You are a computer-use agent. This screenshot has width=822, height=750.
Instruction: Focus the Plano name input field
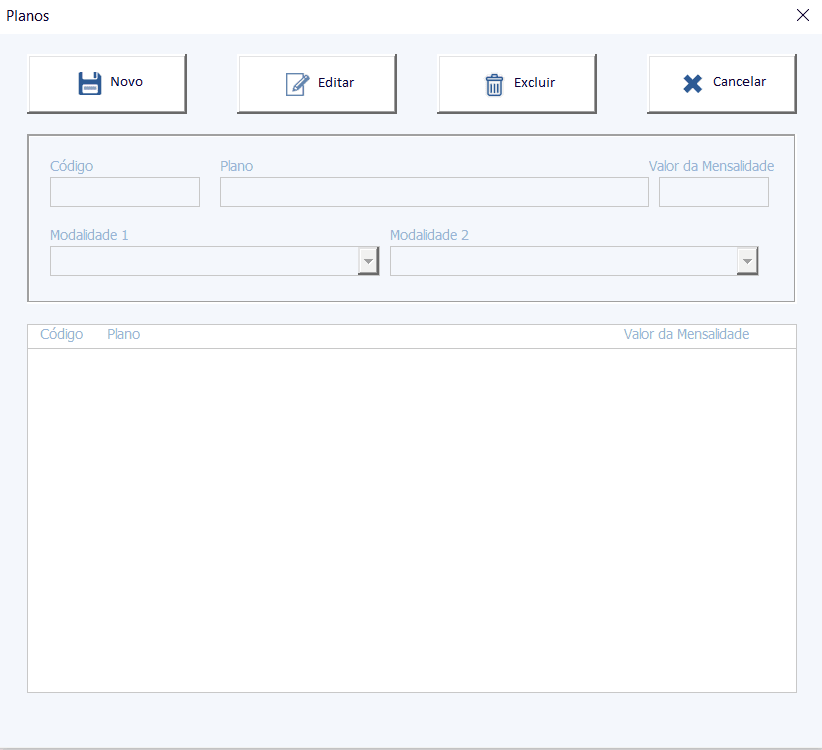(x=434, y=192)
